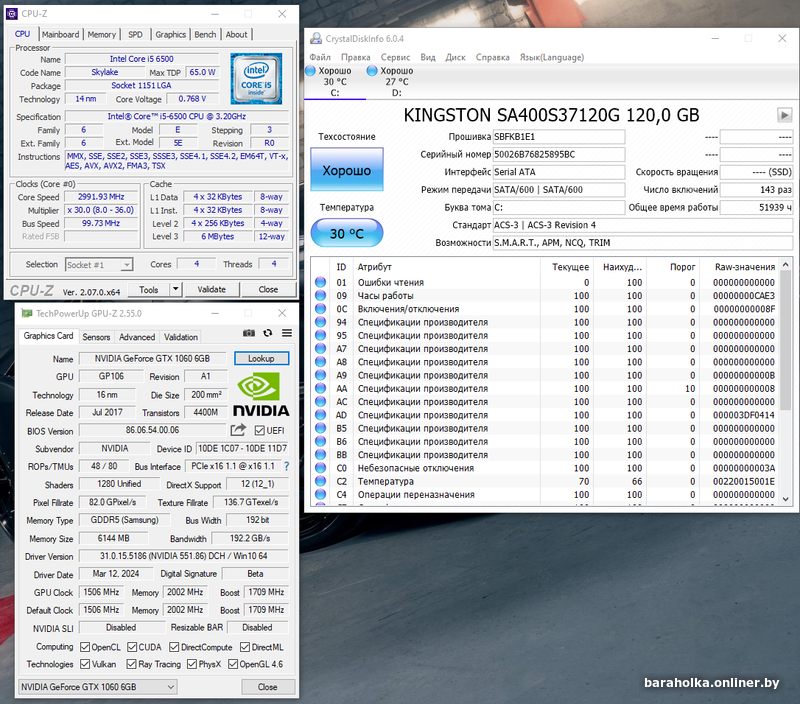Click the next disk arrow in CrystalDiskInfo
Viewport: 800px width, 704px height.
pyautogui.click(x=784, y=115)
